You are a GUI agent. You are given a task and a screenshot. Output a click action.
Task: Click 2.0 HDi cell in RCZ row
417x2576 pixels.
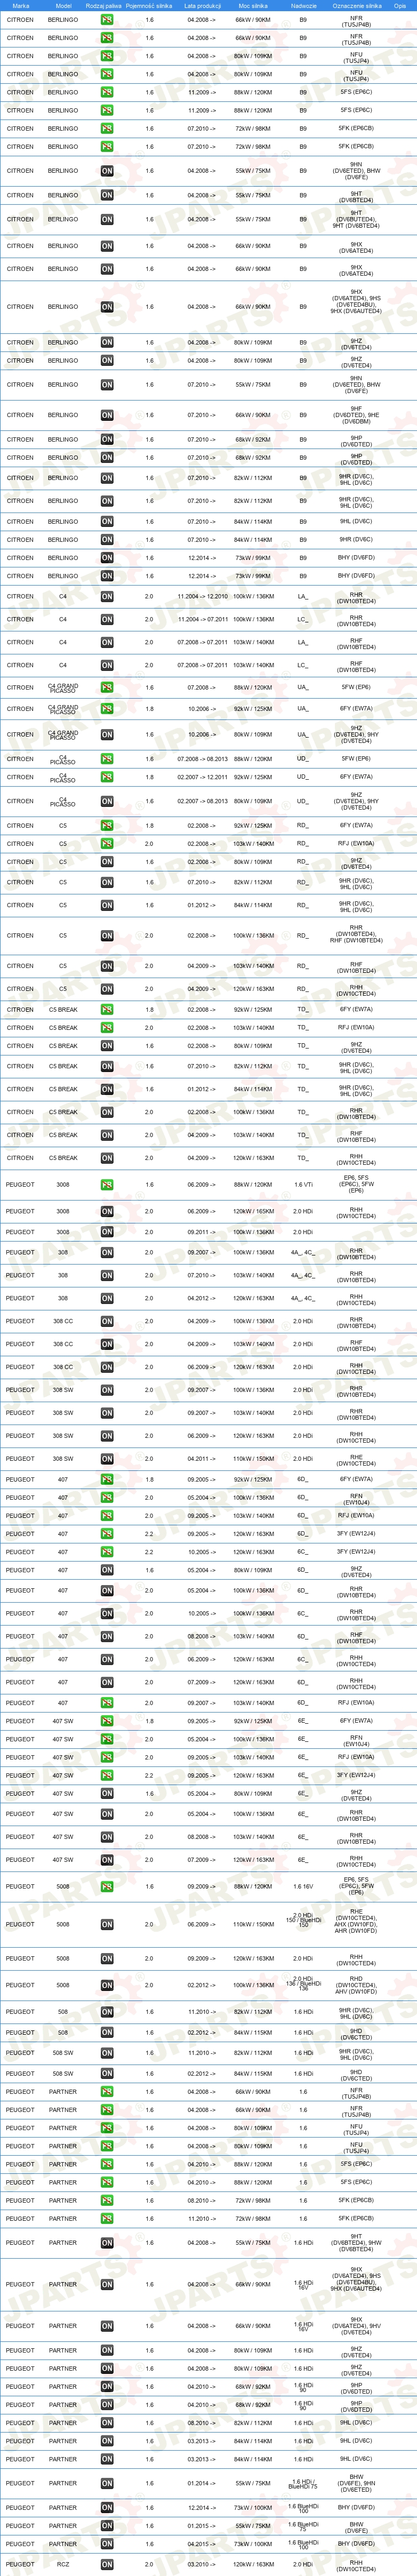click(303, 2564)
